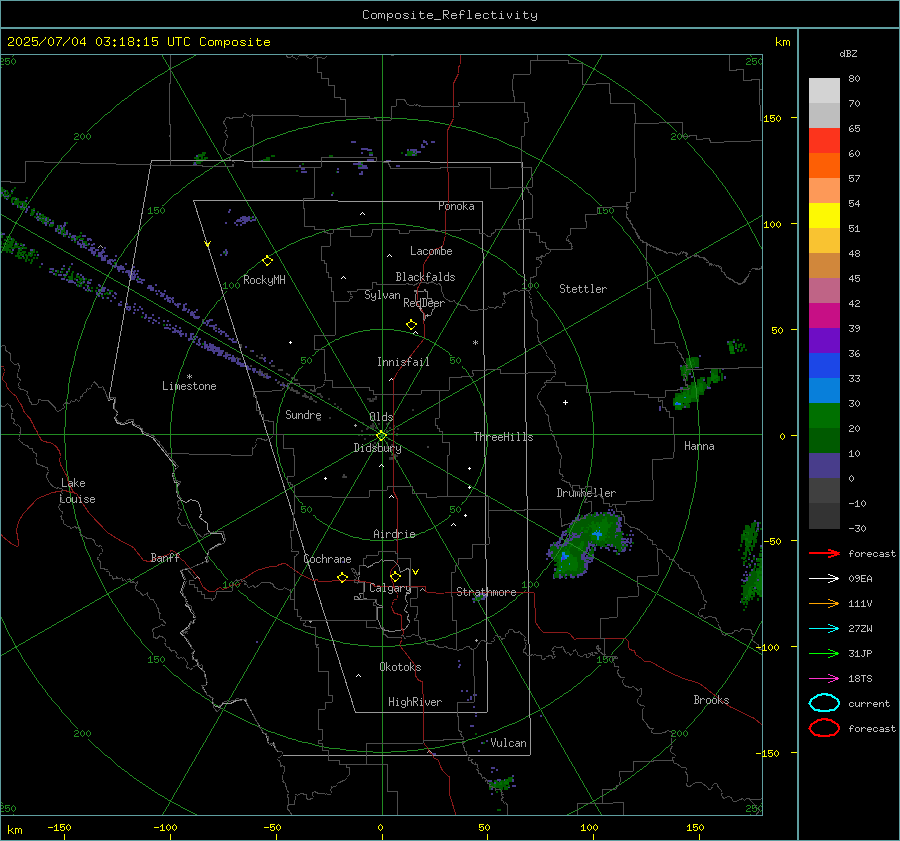Click the orange 111V arrow in legend
Image resolution: width=900 pixels, height=841 pixels.
click(x=824, y=603)
